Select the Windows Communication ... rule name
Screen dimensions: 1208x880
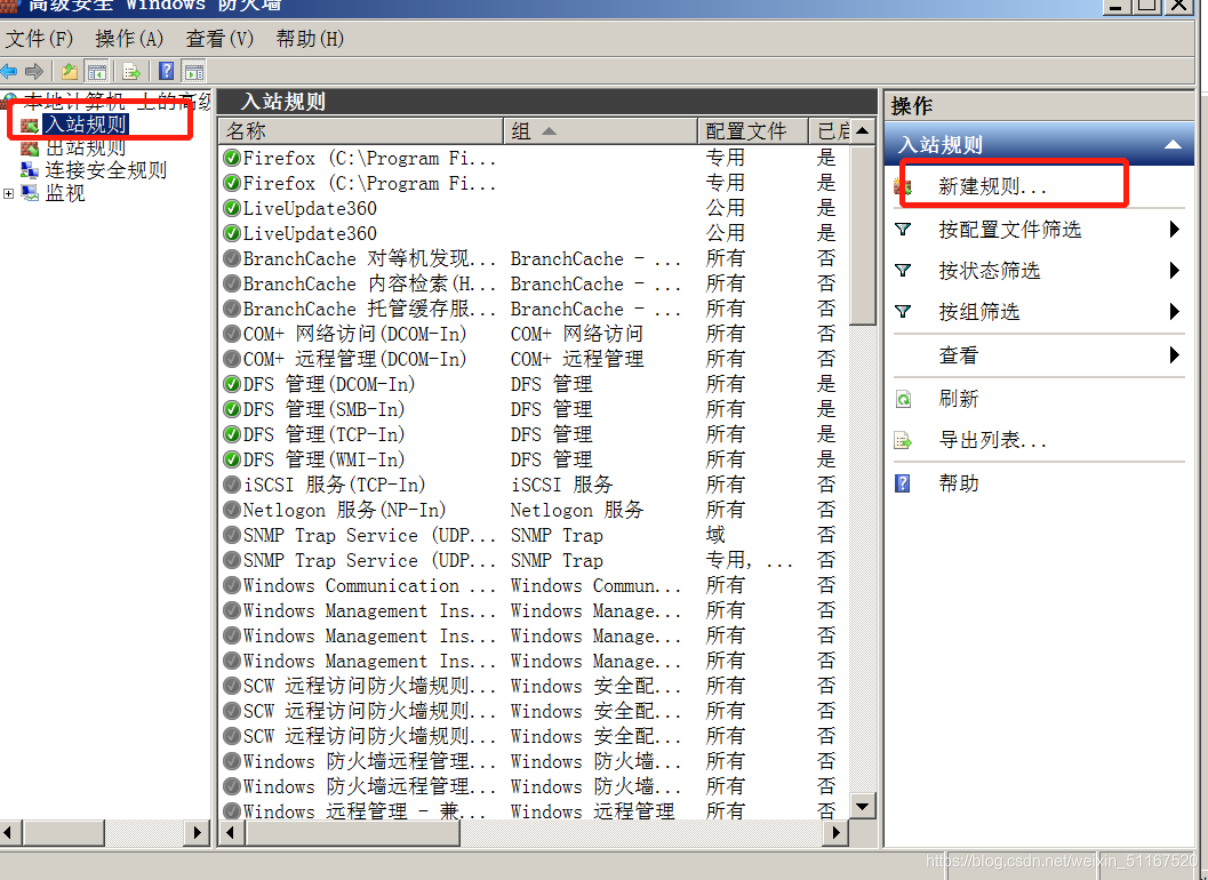coord(369,586)
